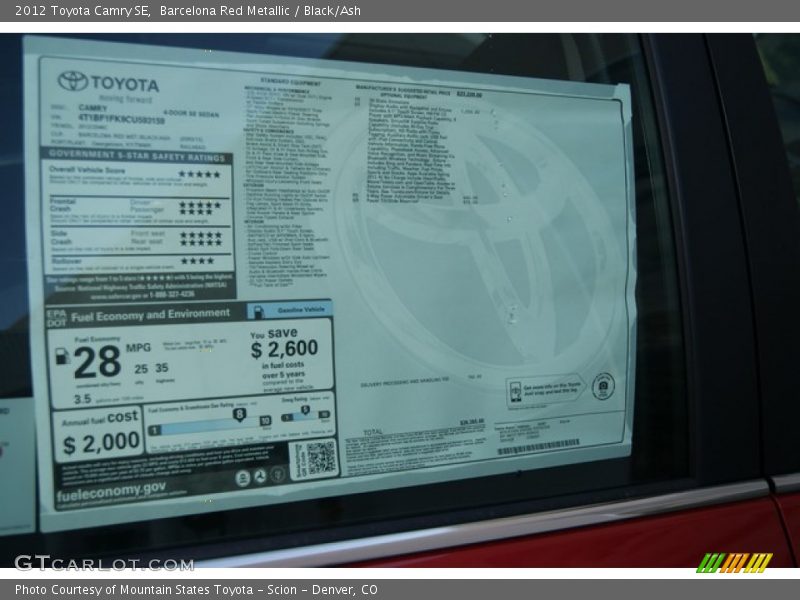Click the fuel pump icon beside 28 MPG
The height and width of the screenshot is (600, 800).
click(62, 355)
